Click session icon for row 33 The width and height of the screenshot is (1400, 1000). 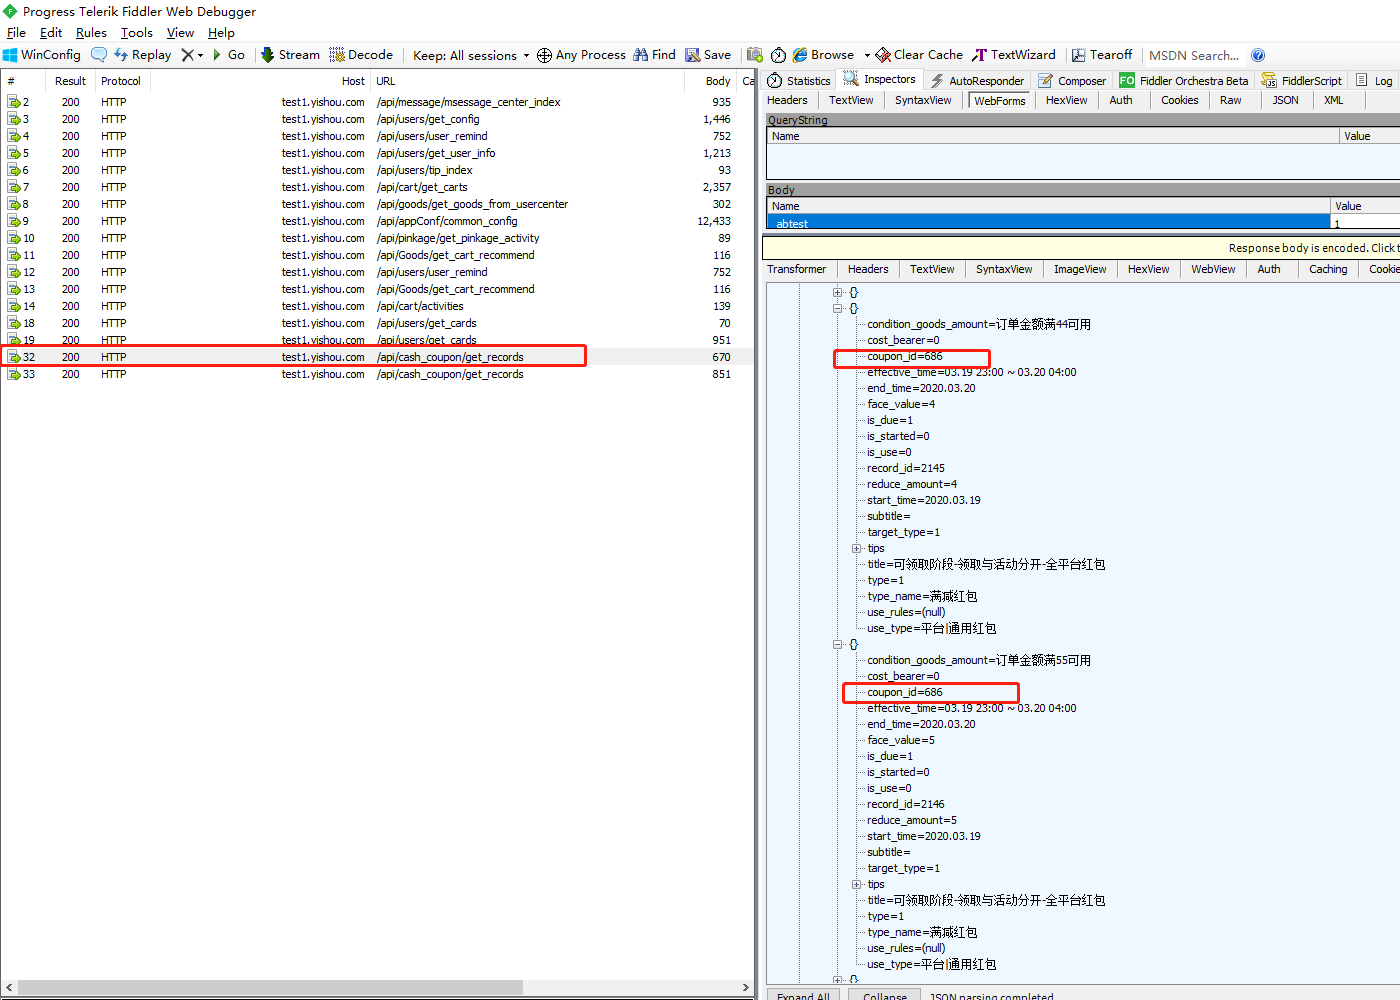click(x=14, y=374)
